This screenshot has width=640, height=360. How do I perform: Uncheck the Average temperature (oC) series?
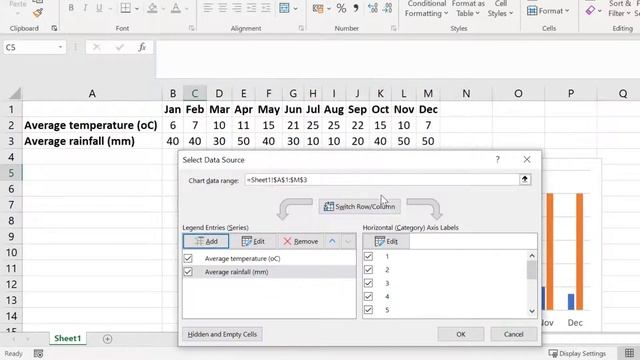click(188, 258)
